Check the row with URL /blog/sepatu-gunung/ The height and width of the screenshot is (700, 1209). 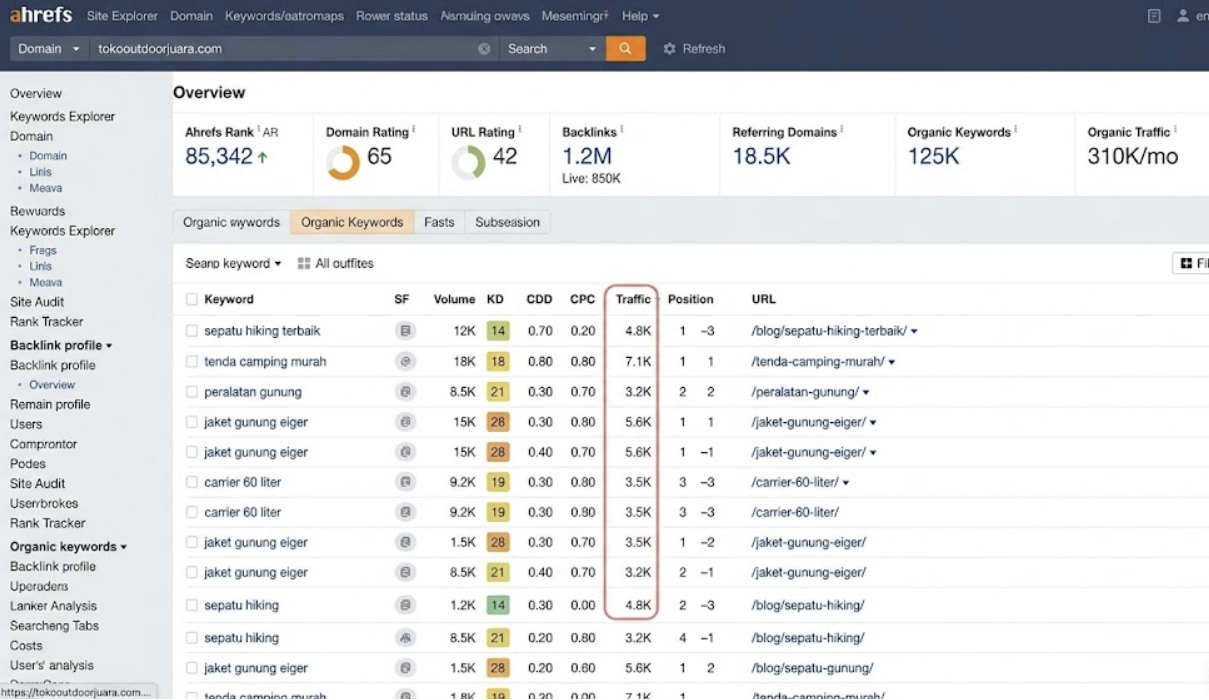[192, 668]
